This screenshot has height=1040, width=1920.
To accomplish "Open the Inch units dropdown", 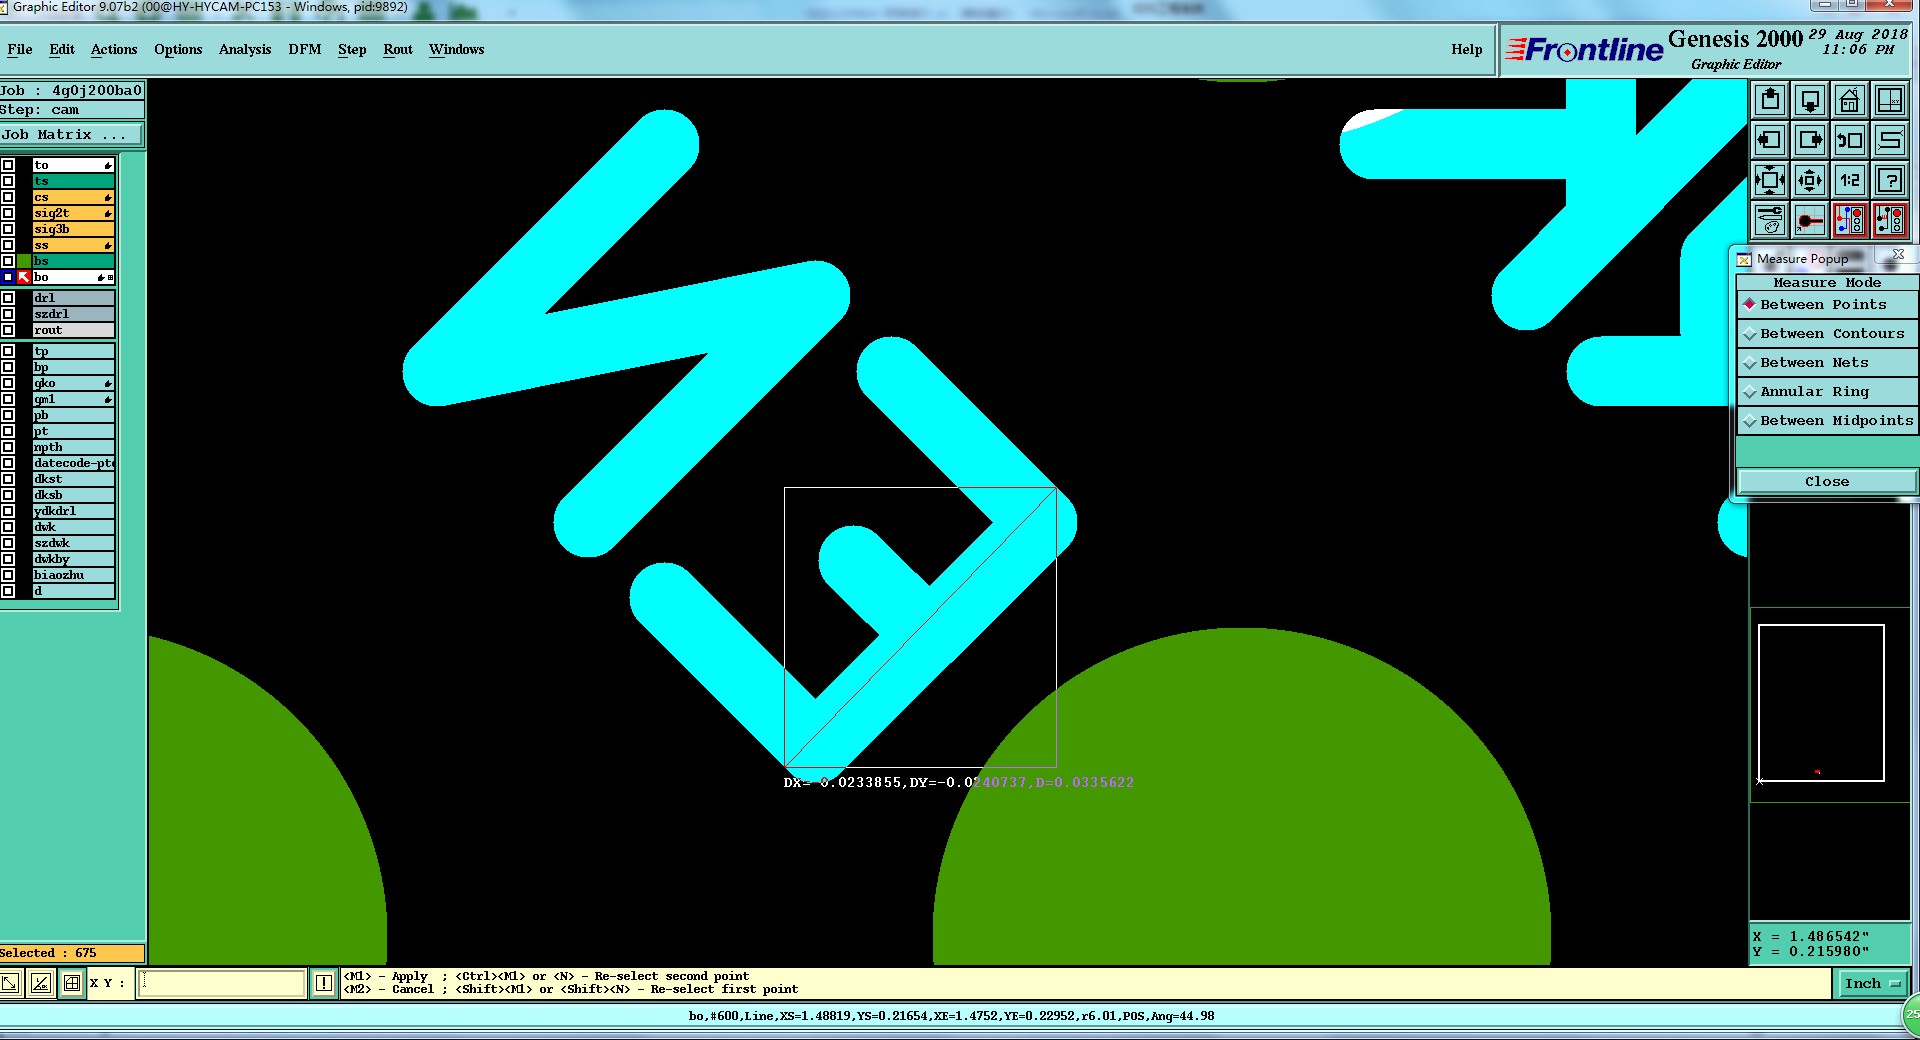I will click(x=1872, y=984).
